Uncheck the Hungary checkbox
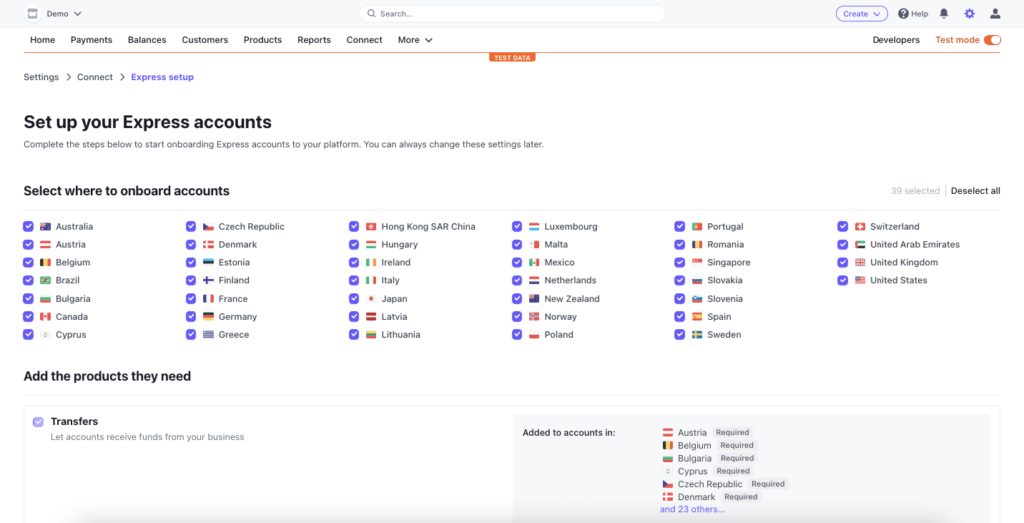 tap(354, 244)
